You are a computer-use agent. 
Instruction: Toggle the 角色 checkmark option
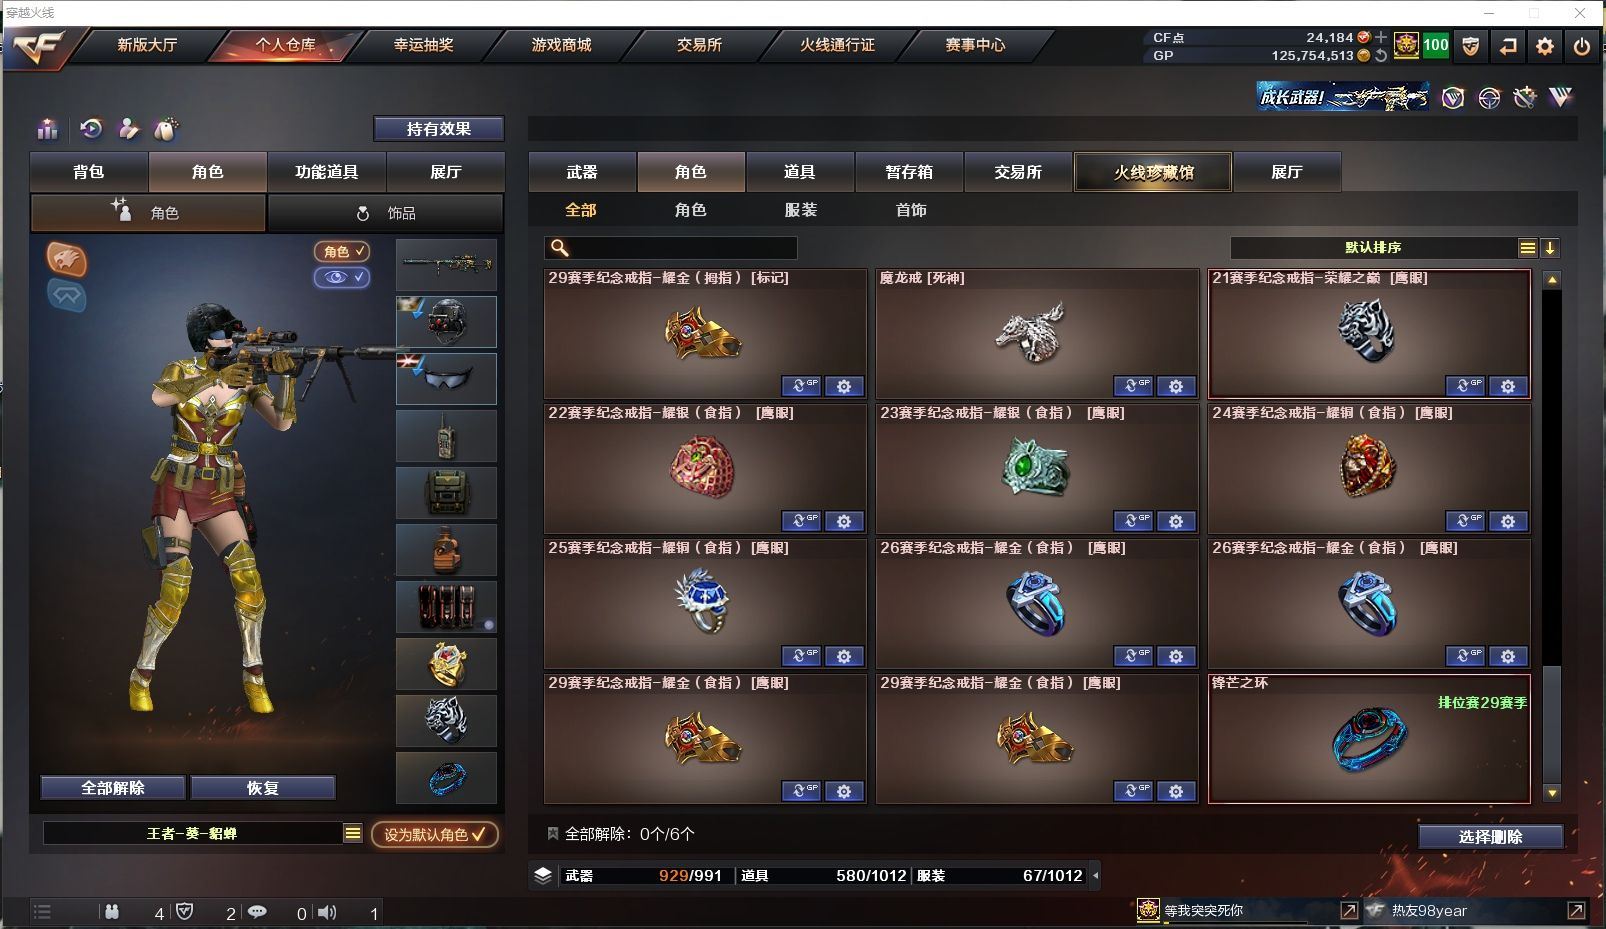coord(342,252)
